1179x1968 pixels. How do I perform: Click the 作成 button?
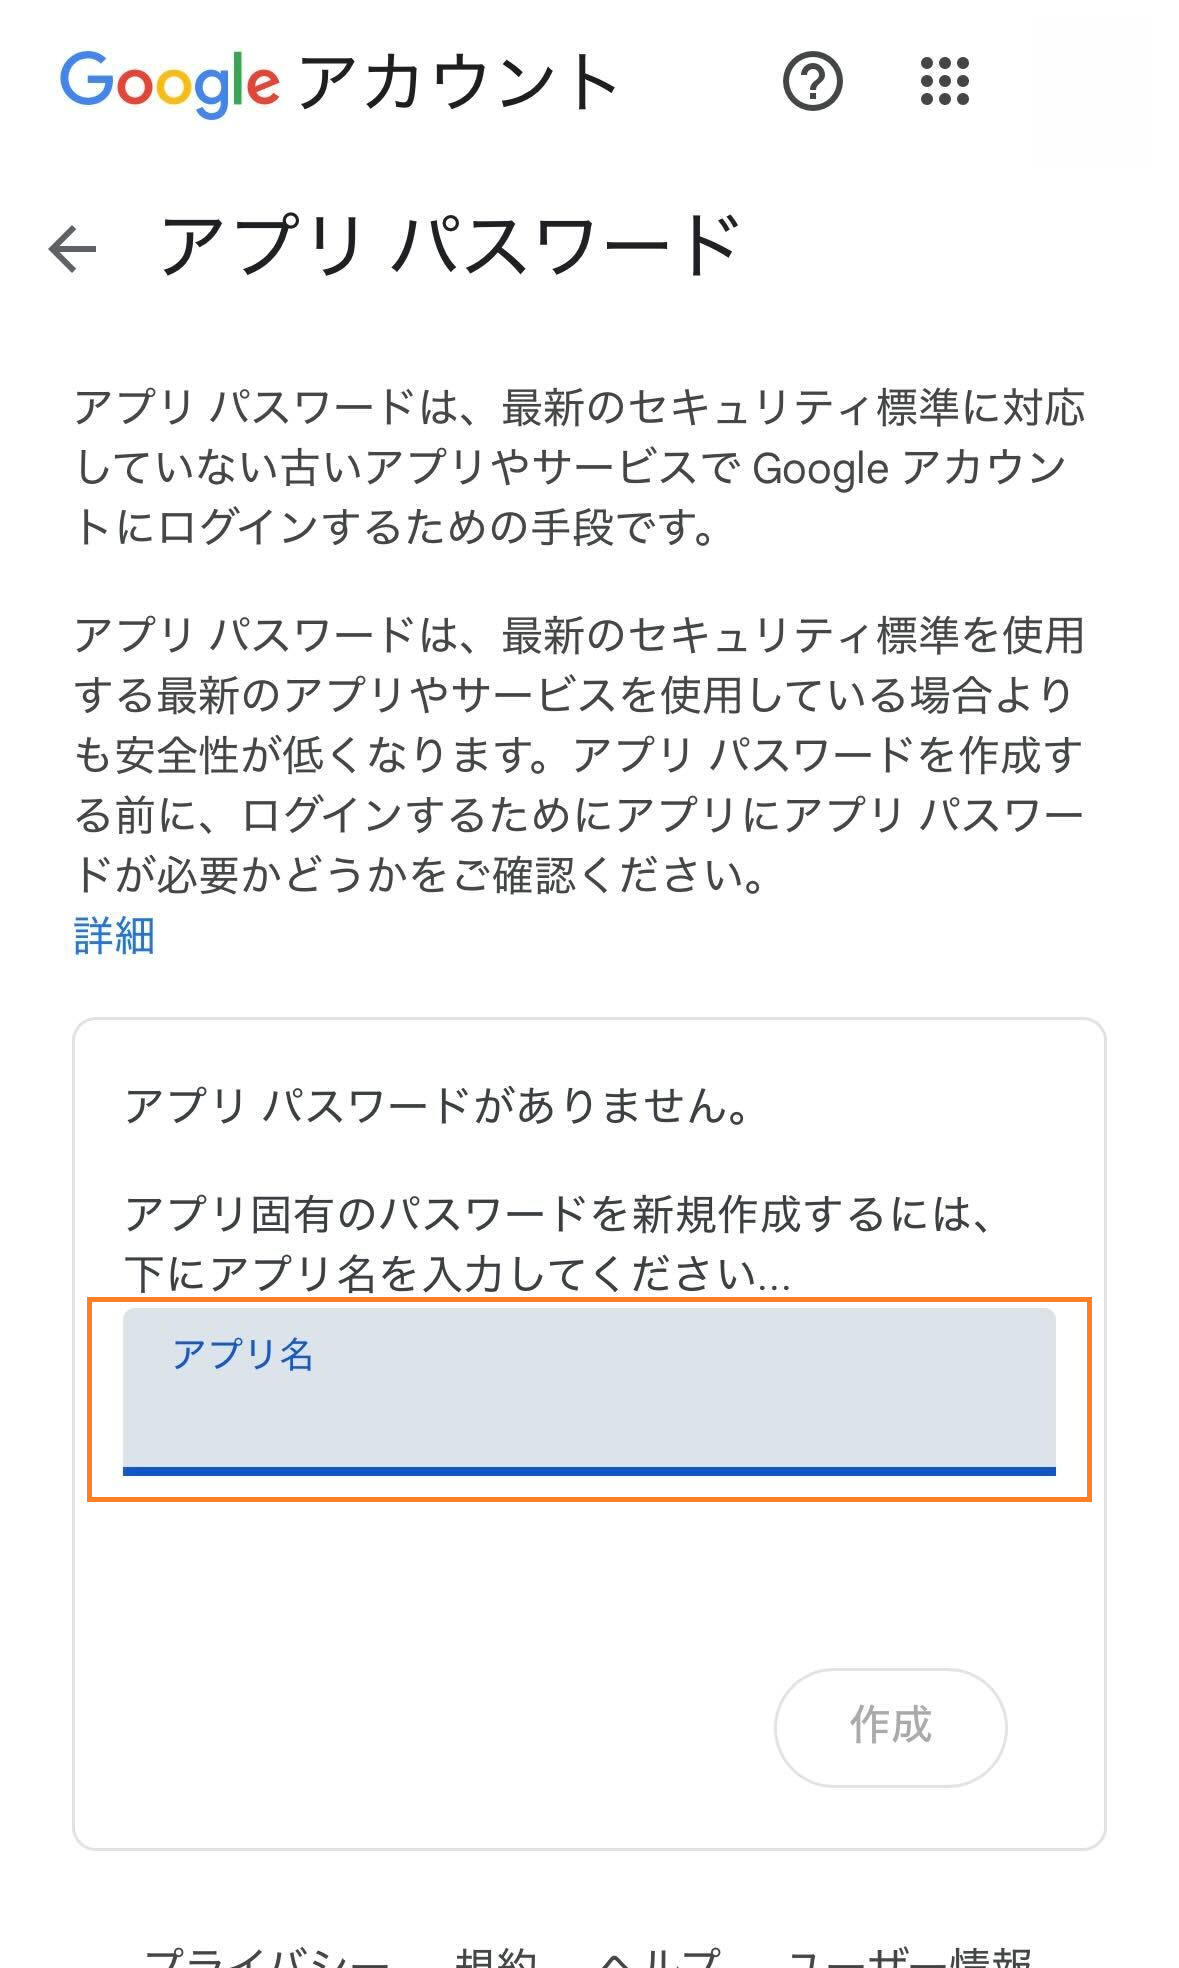pos(890,1726)
